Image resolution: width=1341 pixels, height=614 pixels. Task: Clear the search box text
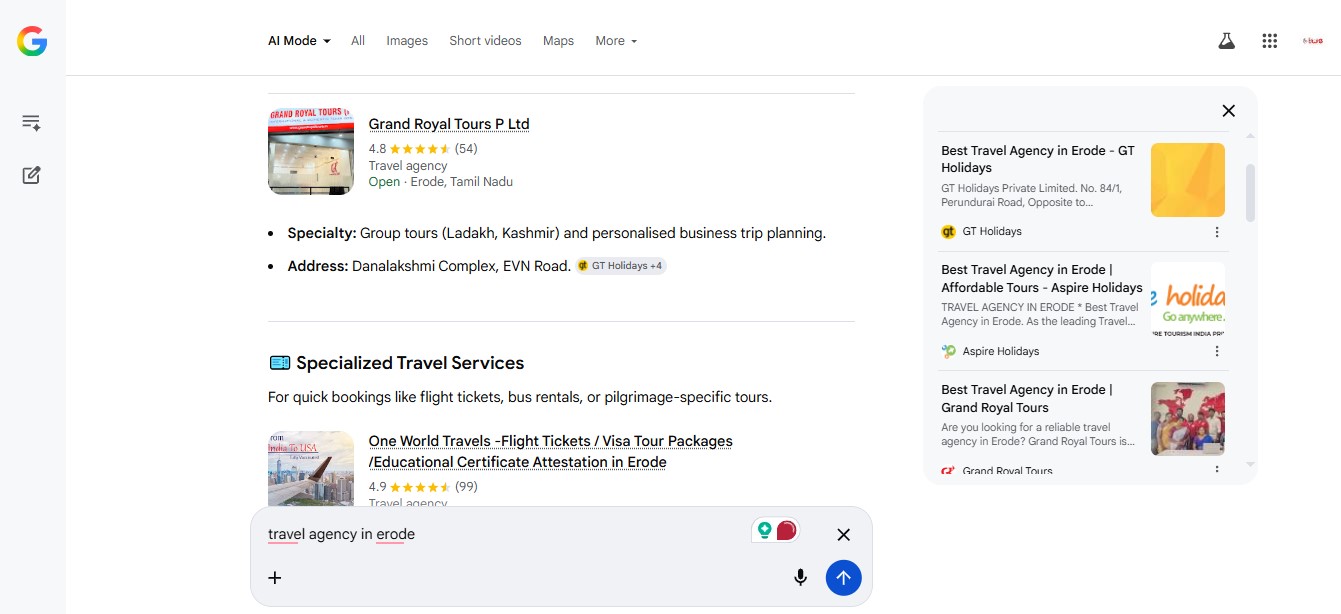(x=843, y=535)
